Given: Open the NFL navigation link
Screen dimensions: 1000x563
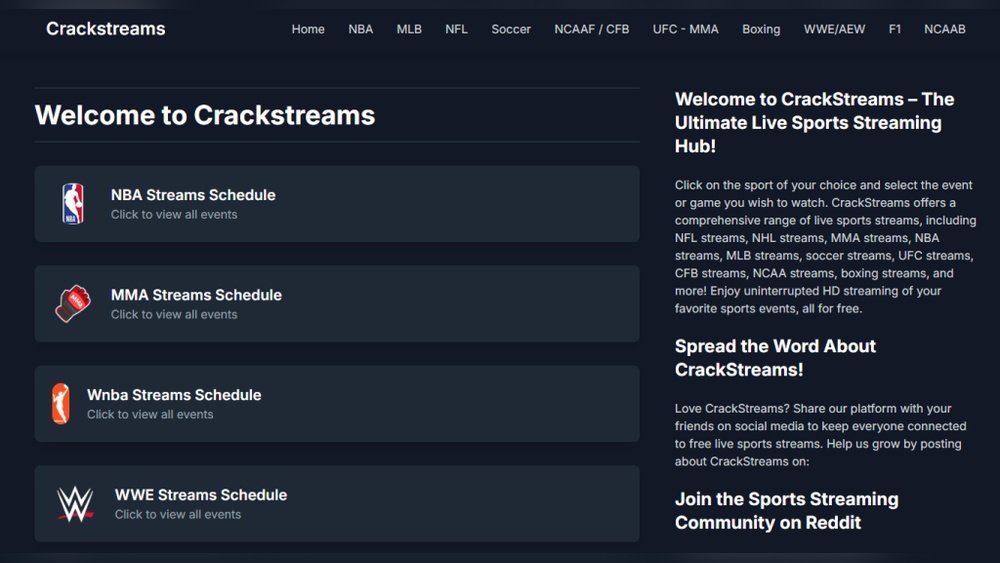Looking at the screenshot, I should 456,29.
